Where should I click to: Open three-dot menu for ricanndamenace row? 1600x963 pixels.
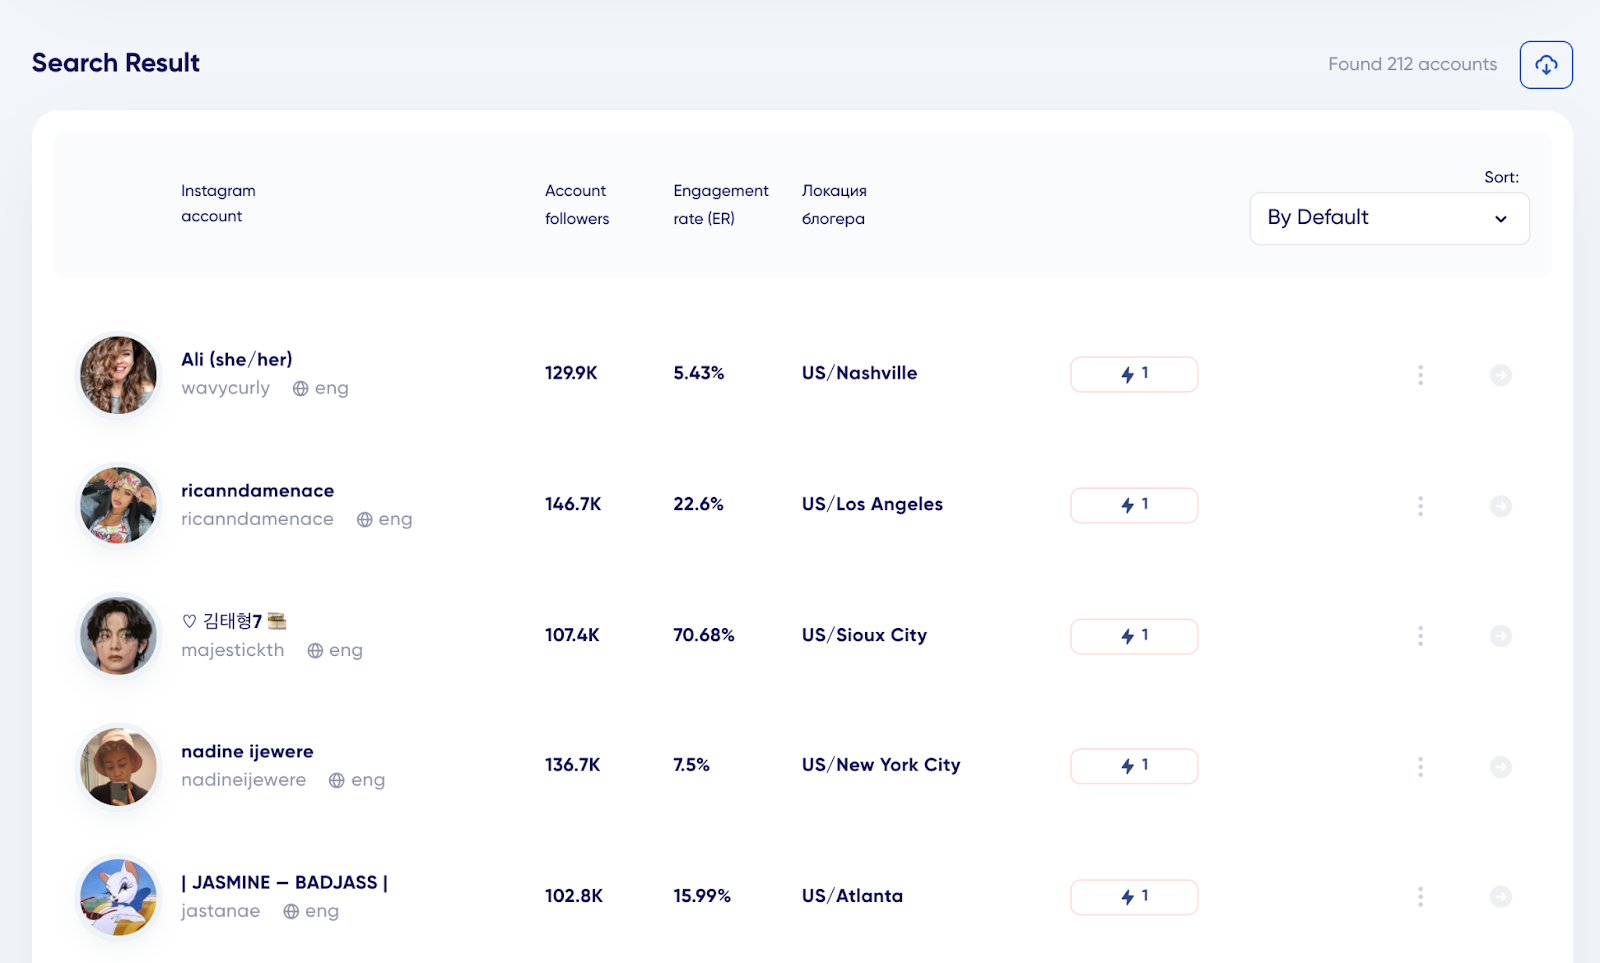(x=1420, y=506)
